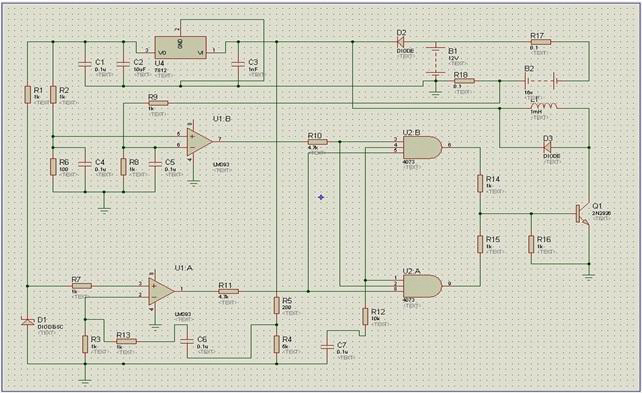Click battery B2 symbol

click(x=540, y=81)
